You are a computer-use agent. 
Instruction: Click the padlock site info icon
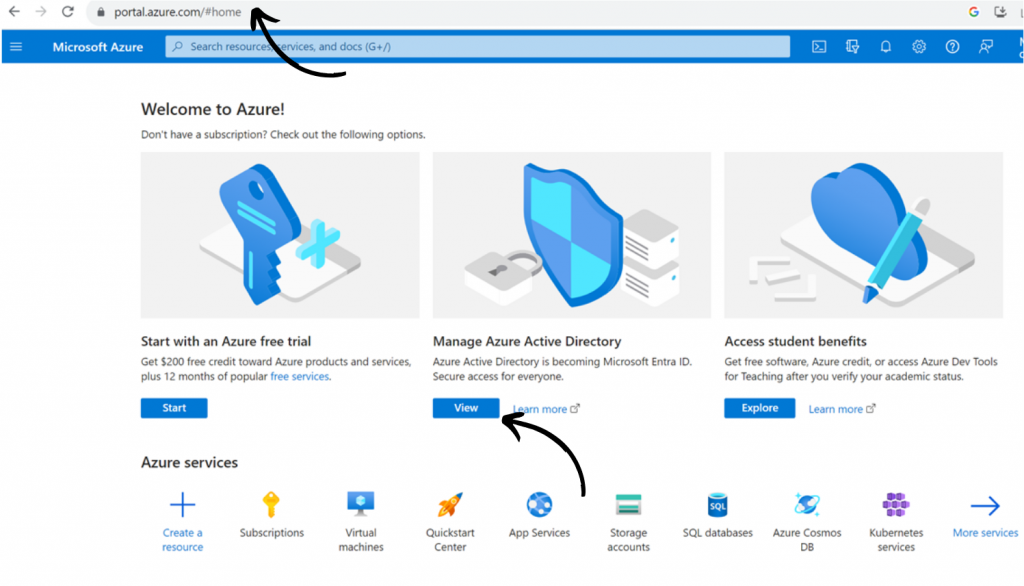coord(101,12)
